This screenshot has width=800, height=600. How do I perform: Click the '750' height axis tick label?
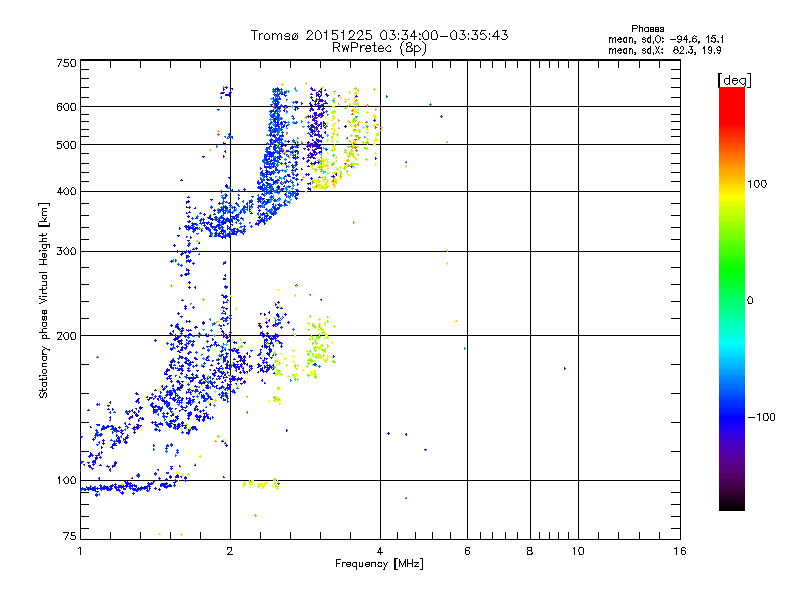66,63
